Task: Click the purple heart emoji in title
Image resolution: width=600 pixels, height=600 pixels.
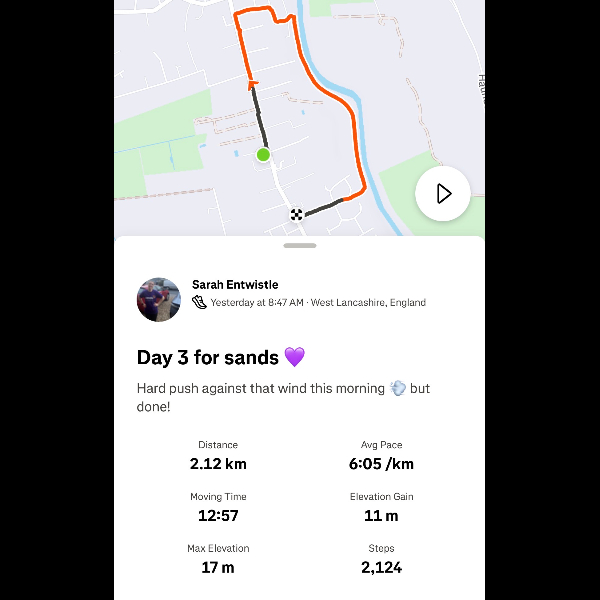Action: [x=294, y=357]
